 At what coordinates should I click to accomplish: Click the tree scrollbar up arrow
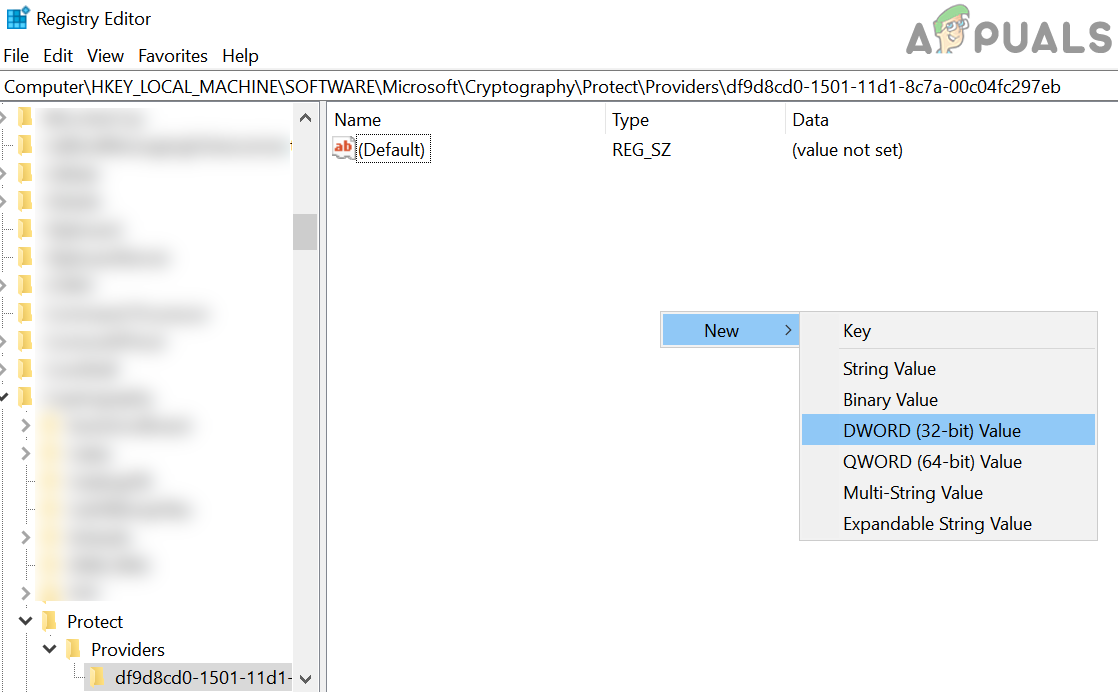coord(305,118)
